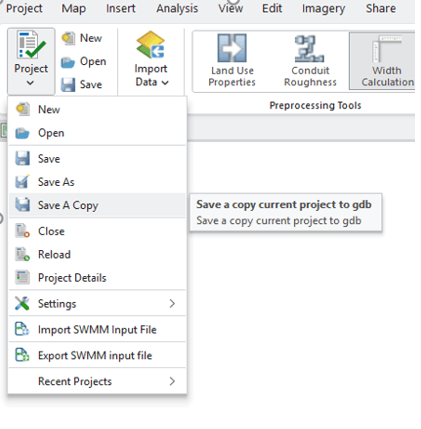The width and height of the screenshot is (421, 429).
Task: Switch to the View ribbon tab
Action: [231, 9]
